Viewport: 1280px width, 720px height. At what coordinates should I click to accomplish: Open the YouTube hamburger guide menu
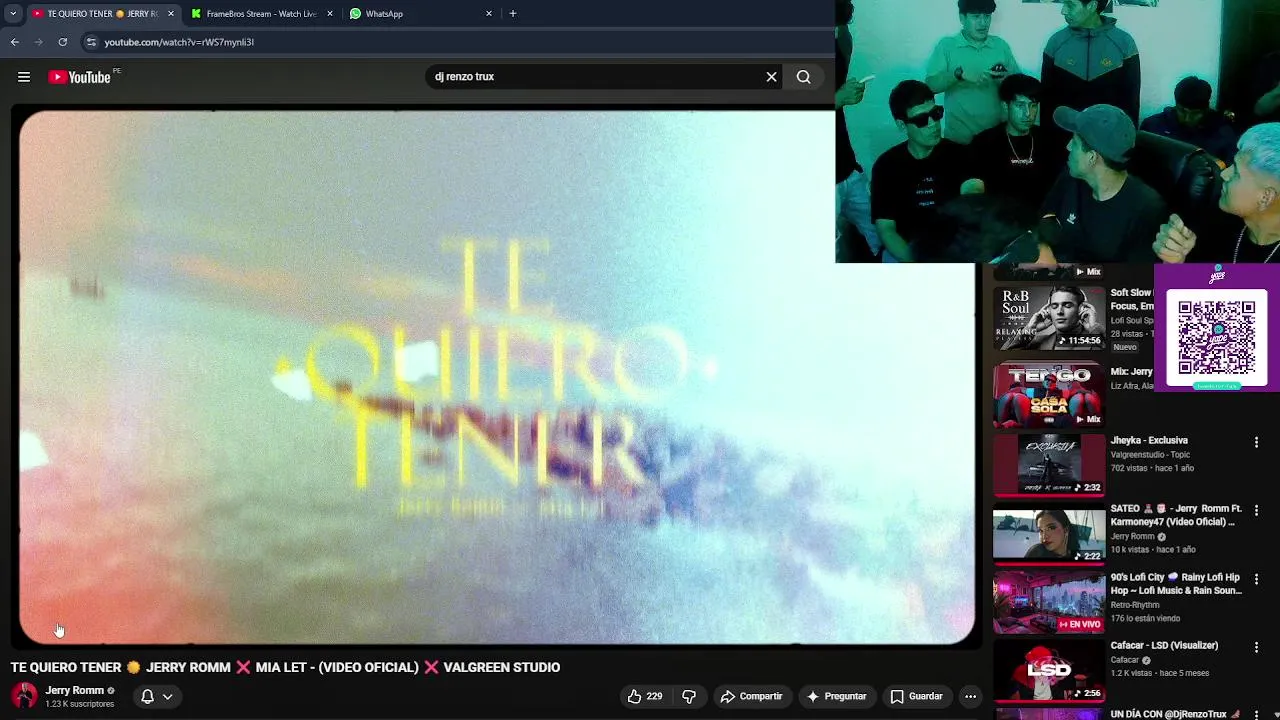pos(24,77)
